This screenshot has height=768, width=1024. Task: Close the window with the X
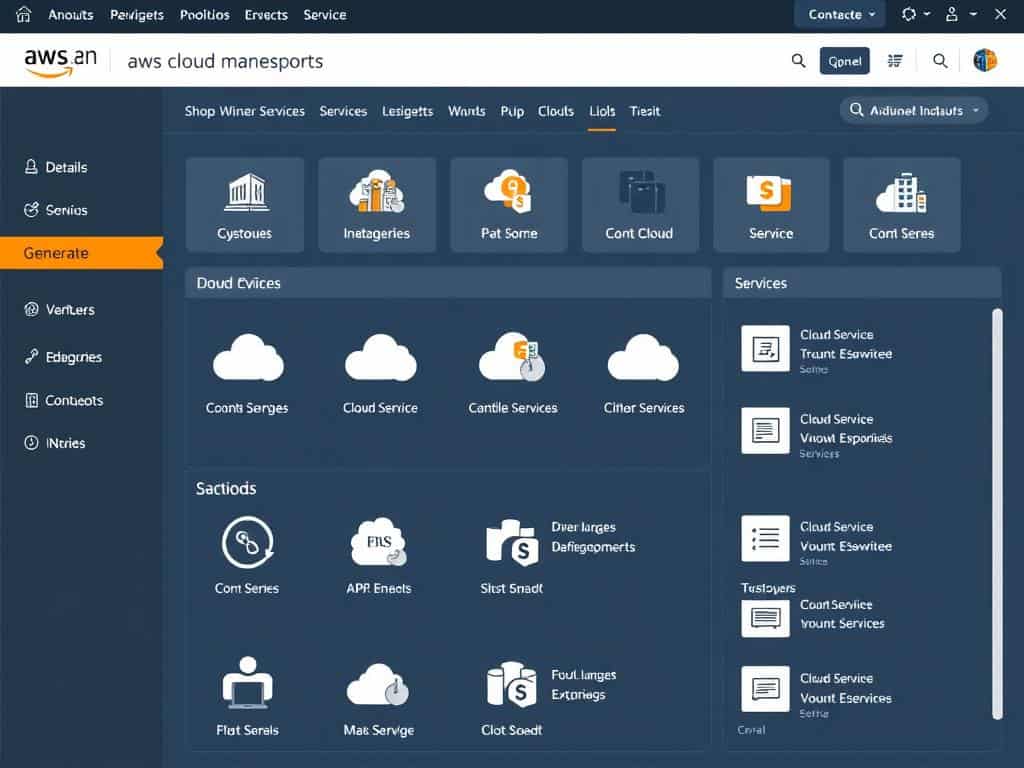click(x=1000, y=14)
